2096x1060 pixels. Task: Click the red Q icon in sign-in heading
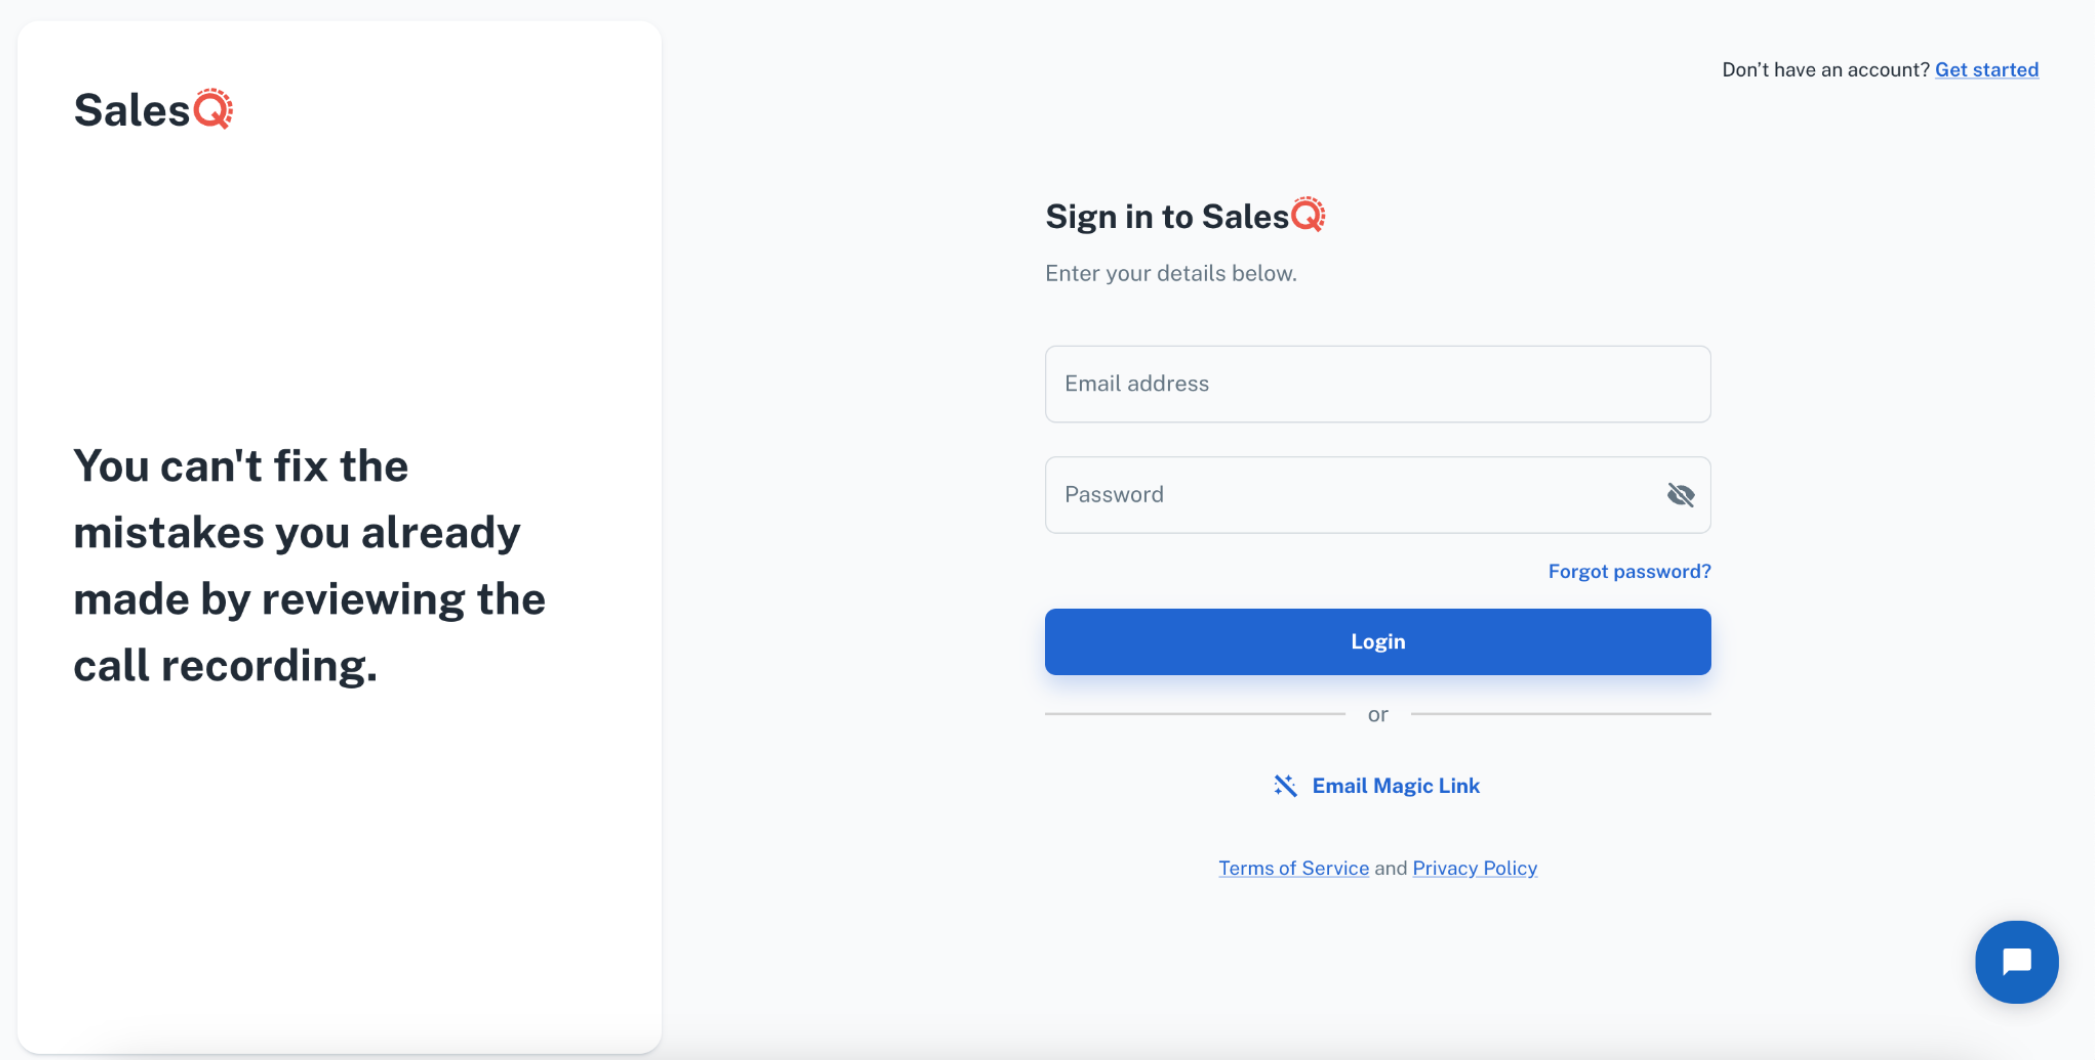point(1307,215)
